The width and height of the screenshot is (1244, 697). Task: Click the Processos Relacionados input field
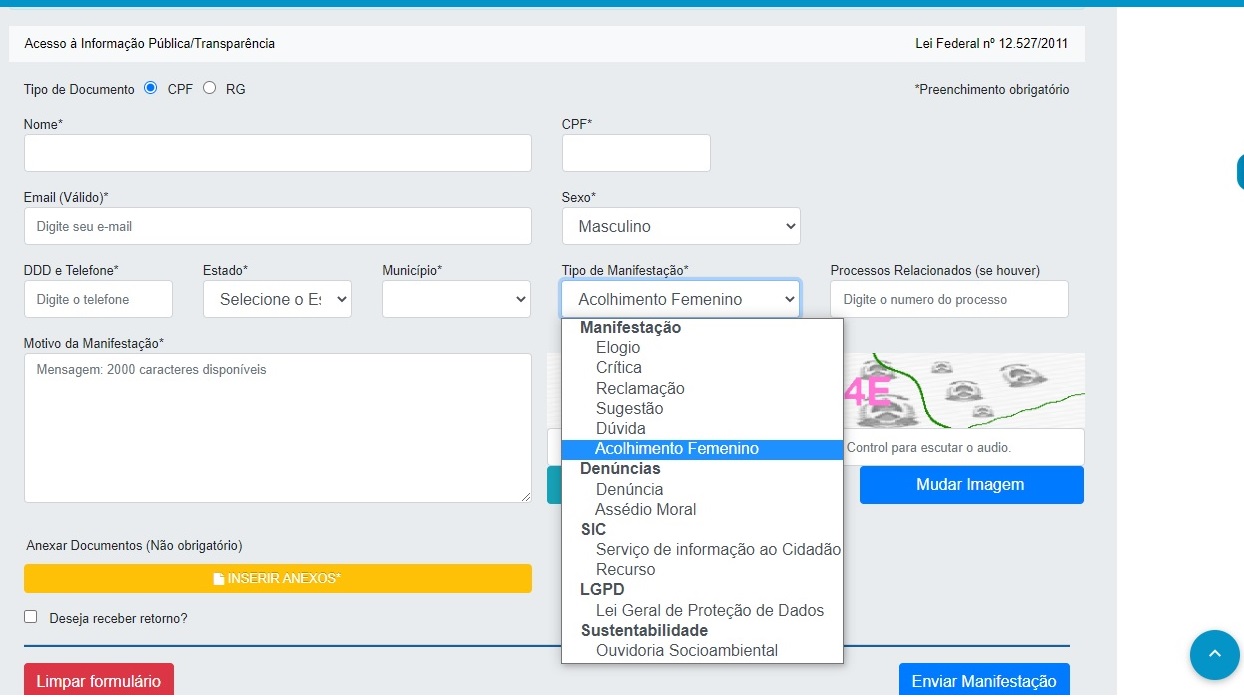[x=948, y=299]
